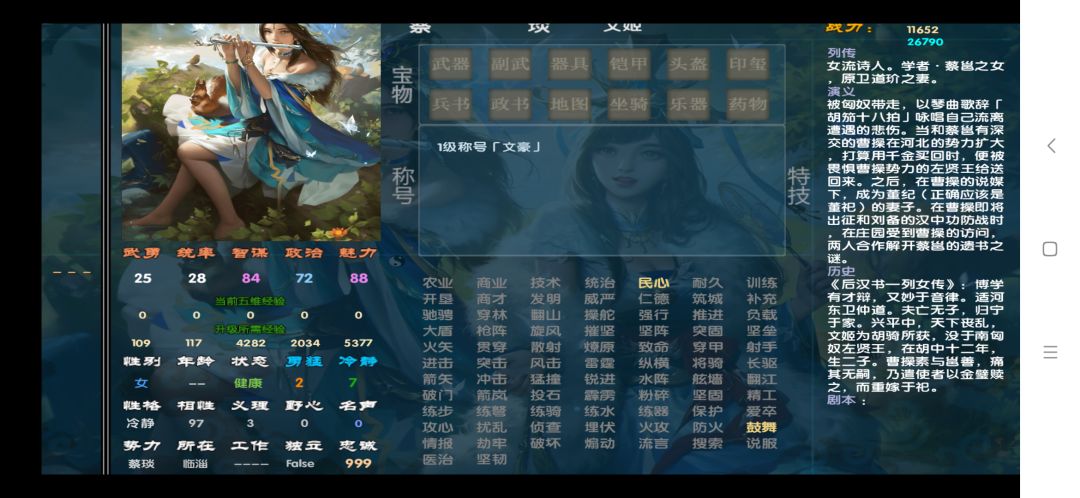
Task: Click the 特技 section label
Action: coord(799,187)
